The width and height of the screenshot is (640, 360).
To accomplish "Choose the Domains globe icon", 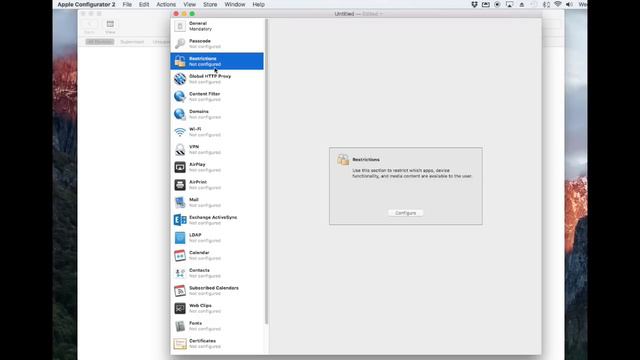I will click(x=180, y=114).
